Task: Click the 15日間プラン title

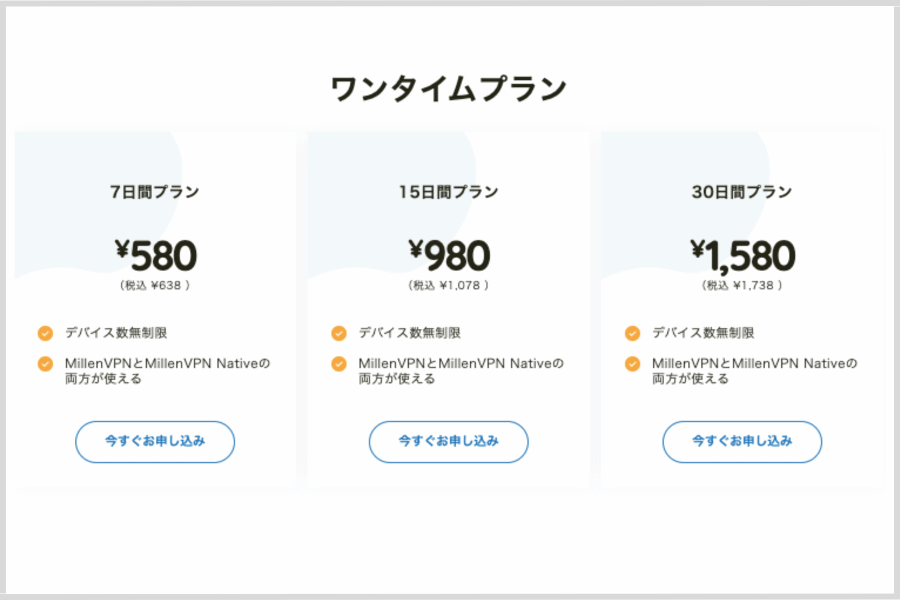Action: [448, 192]
